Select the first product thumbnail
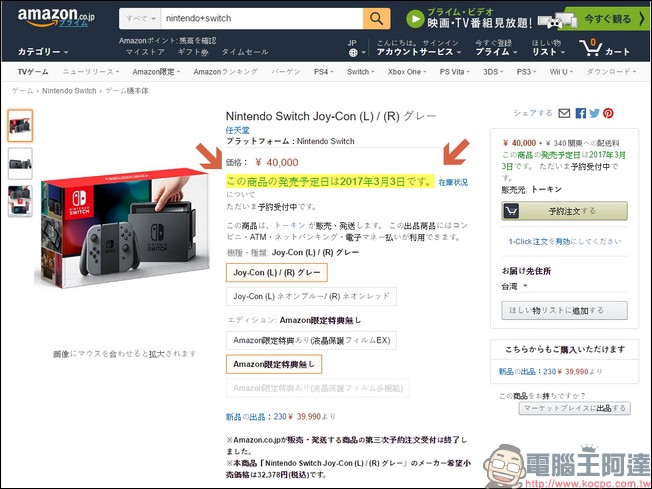652x489 pixels. [20, 126]
